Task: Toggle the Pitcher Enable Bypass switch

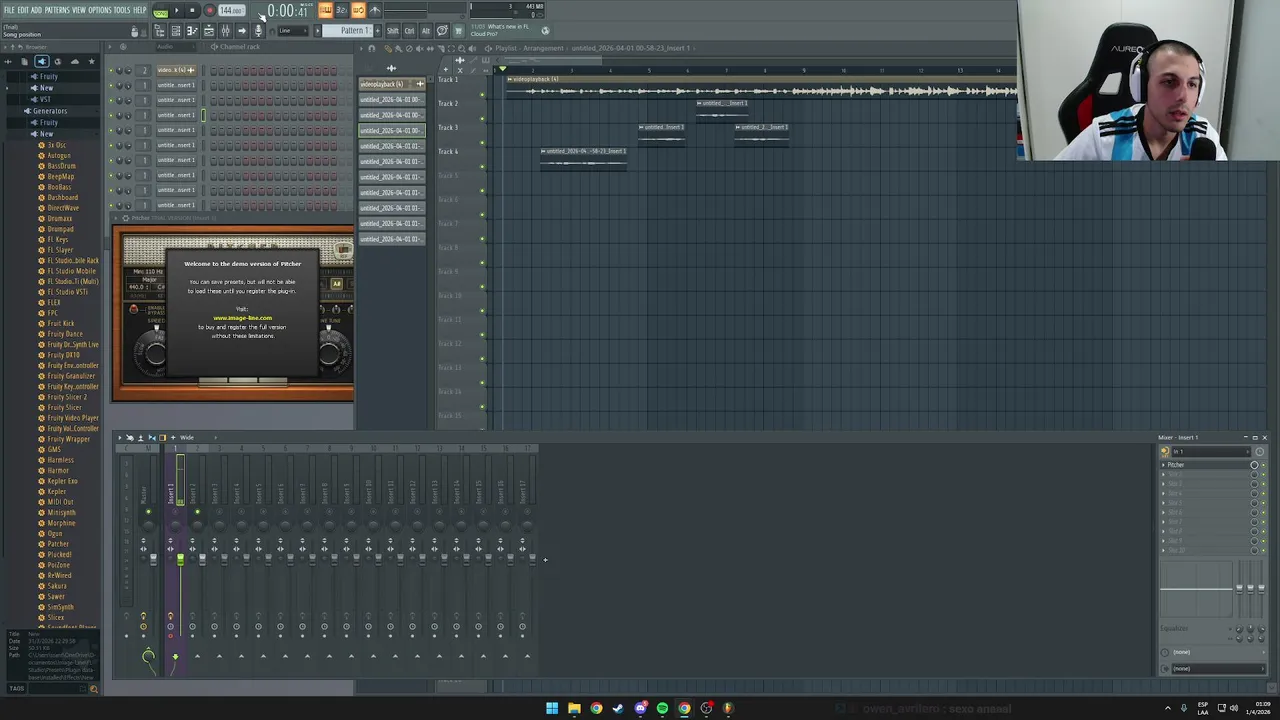Action: pyautogui.click(x=134, y=309)
